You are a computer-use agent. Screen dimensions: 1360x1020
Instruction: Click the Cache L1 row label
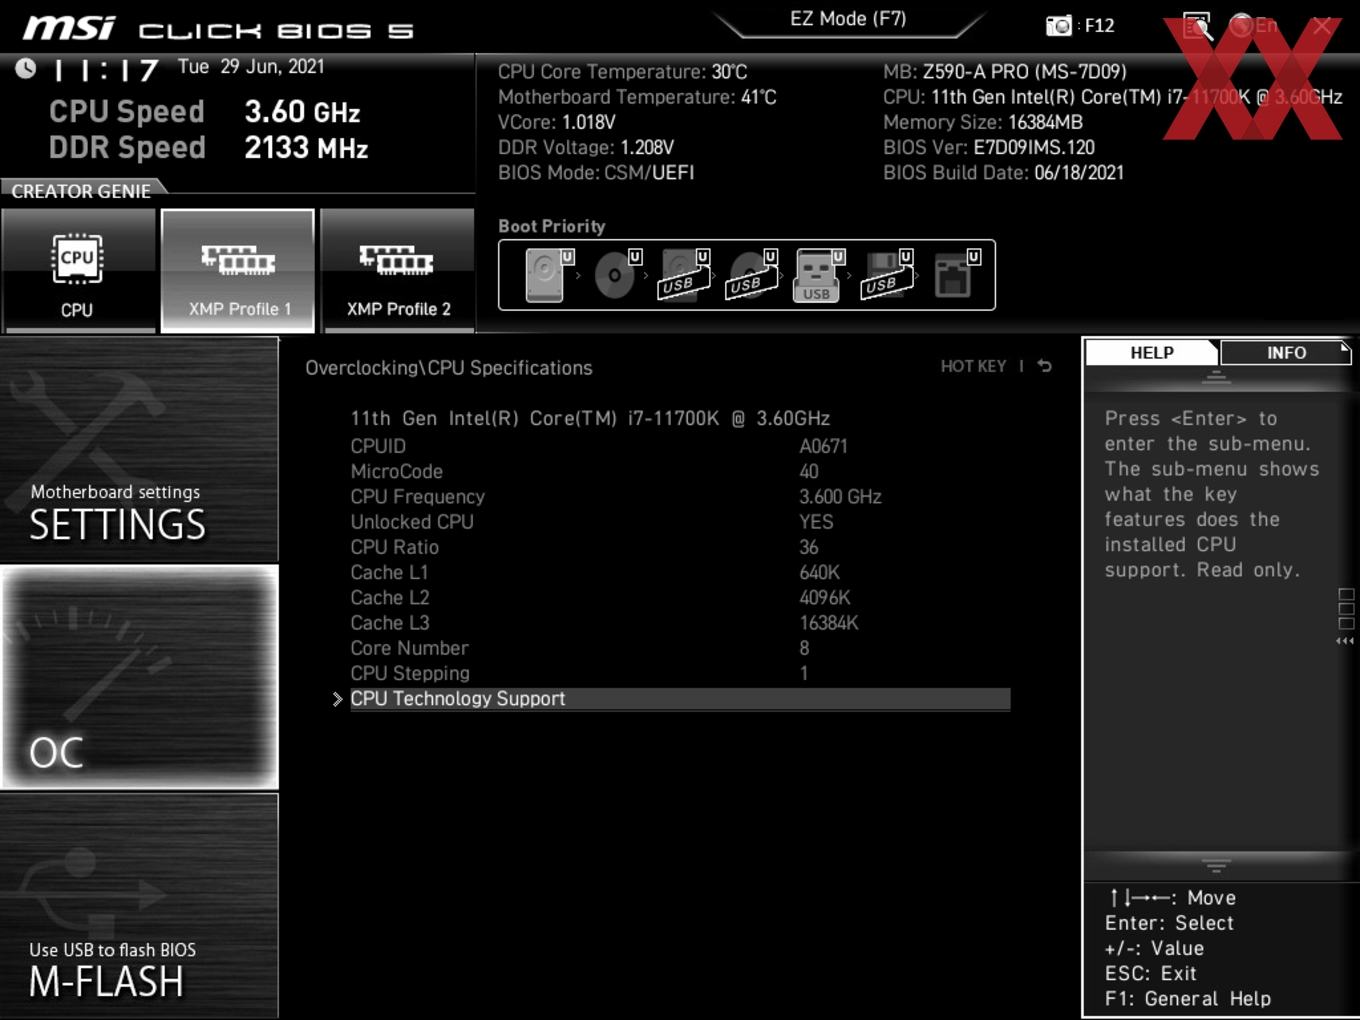(389, 572)
